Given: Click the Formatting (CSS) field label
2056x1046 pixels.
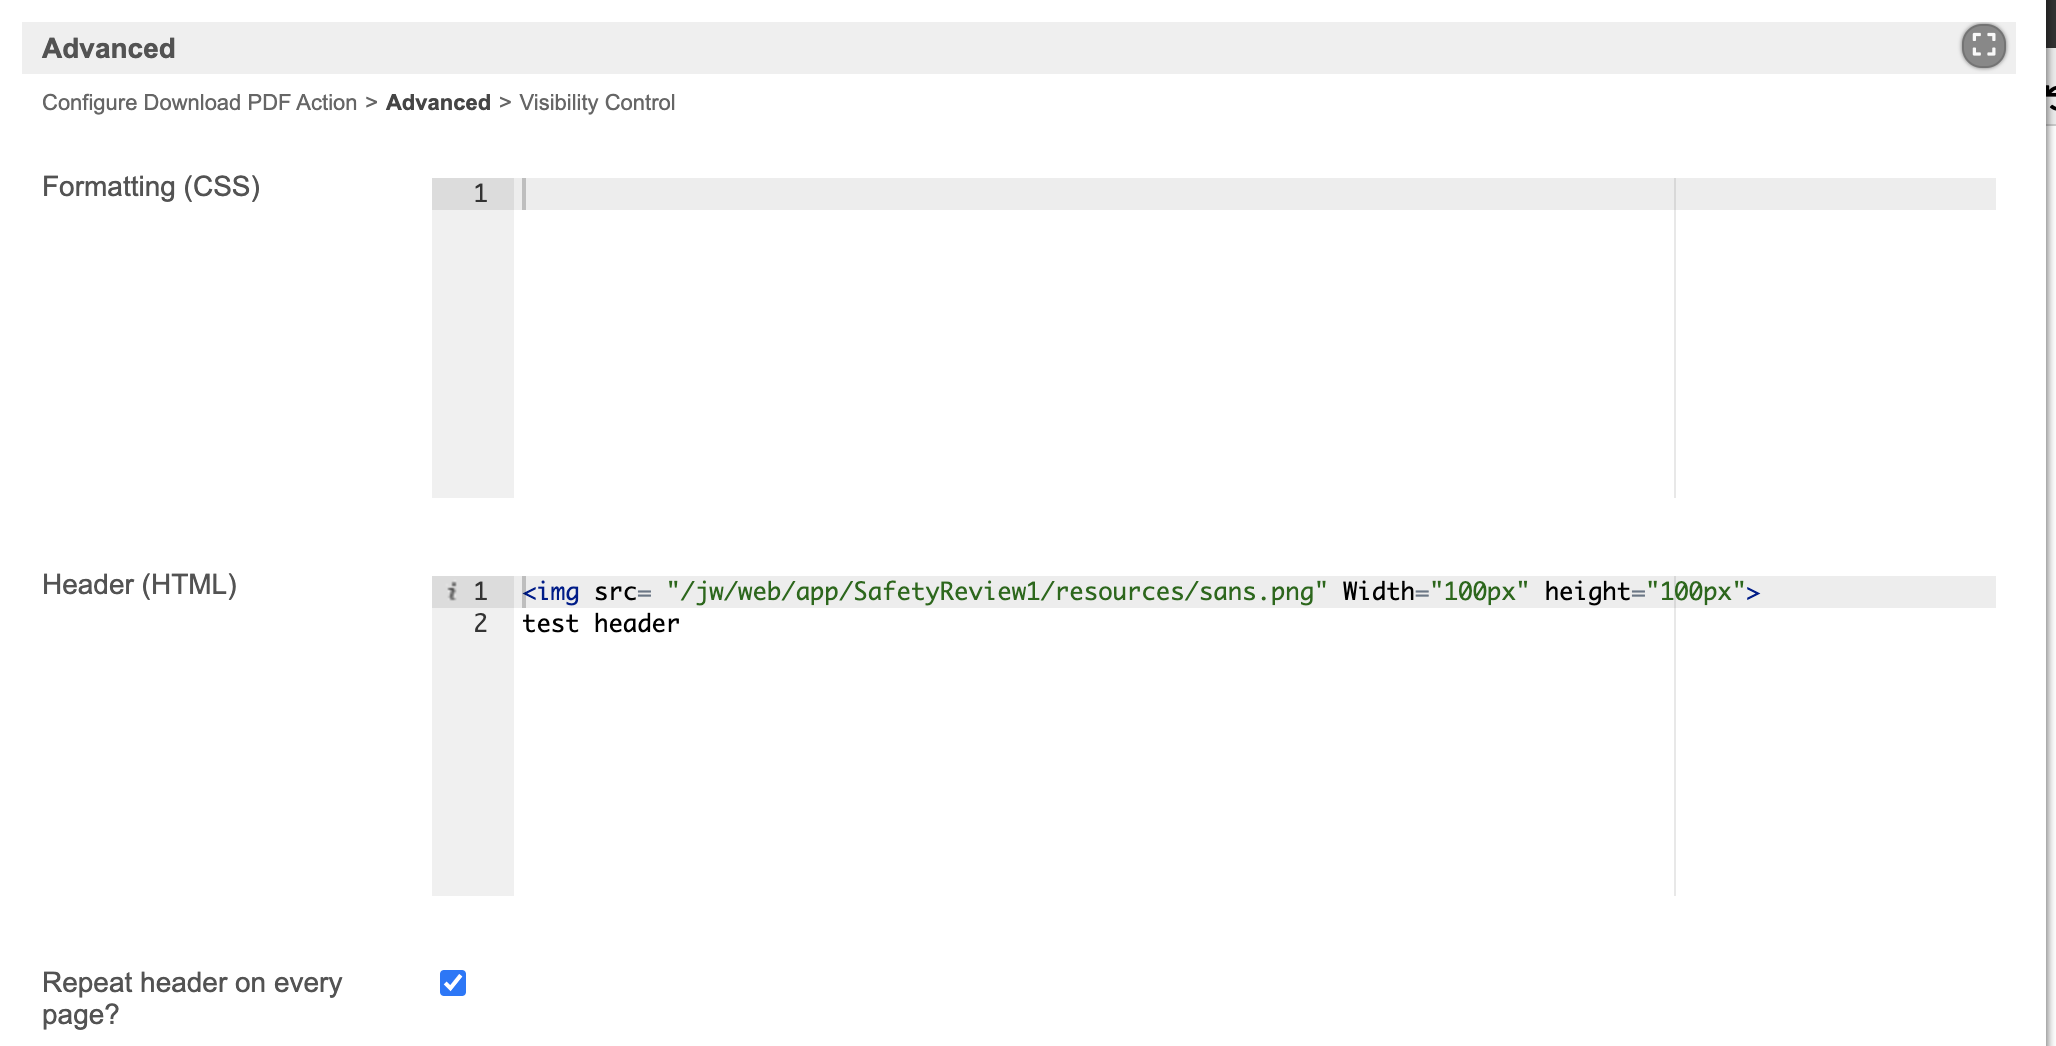Looking at the screenshot, I should (x=151, y=187).
